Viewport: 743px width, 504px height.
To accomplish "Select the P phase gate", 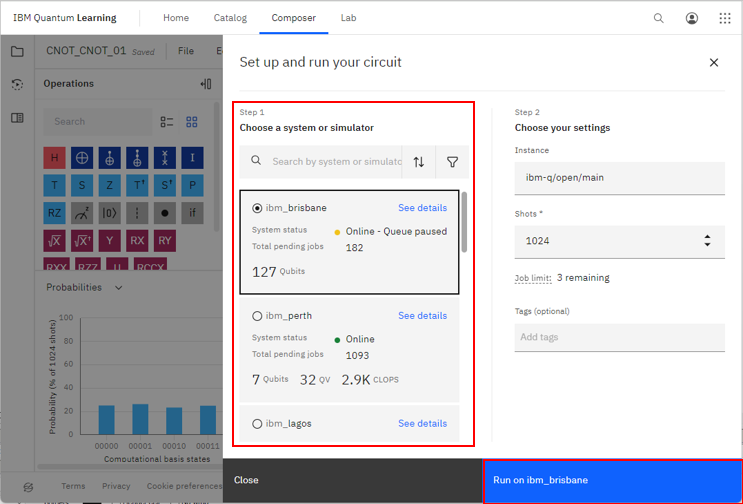I will point(192,185).
